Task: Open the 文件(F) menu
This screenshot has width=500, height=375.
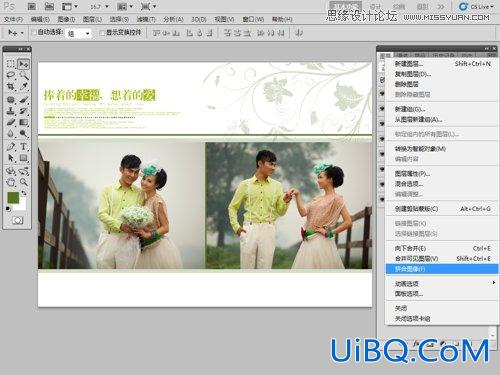Action: click(x=13, y=20)
